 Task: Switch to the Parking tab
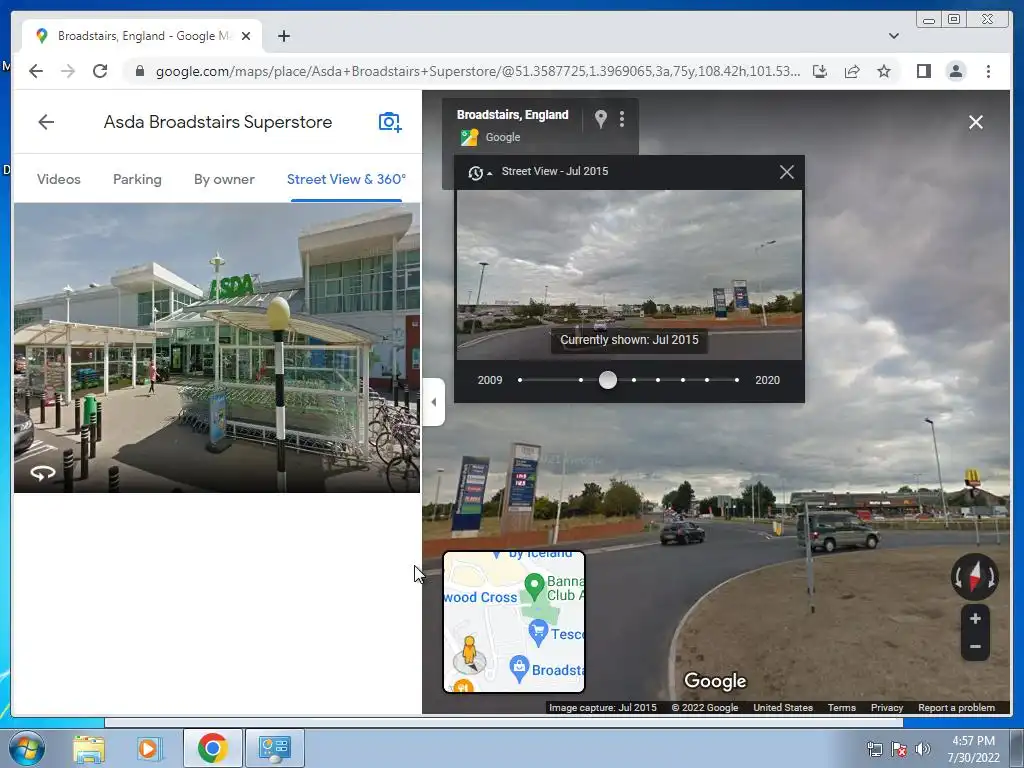pyautogui.click(x=137, y=179)
